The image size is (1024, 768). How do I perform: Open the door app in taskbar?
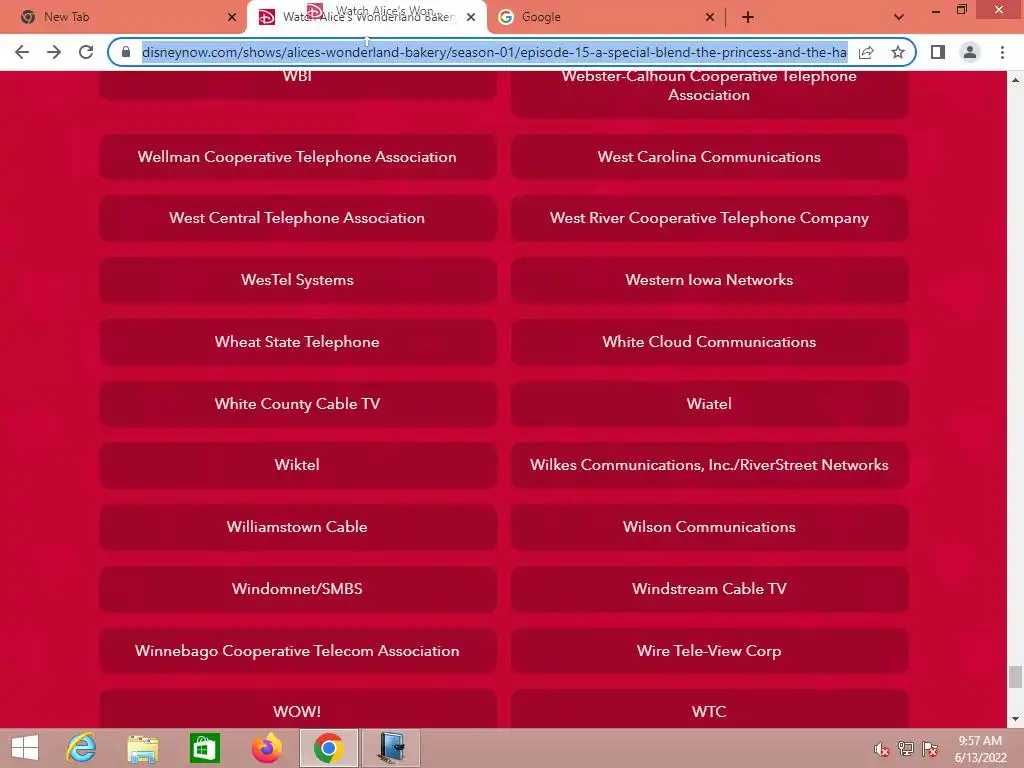pos(391,748)
